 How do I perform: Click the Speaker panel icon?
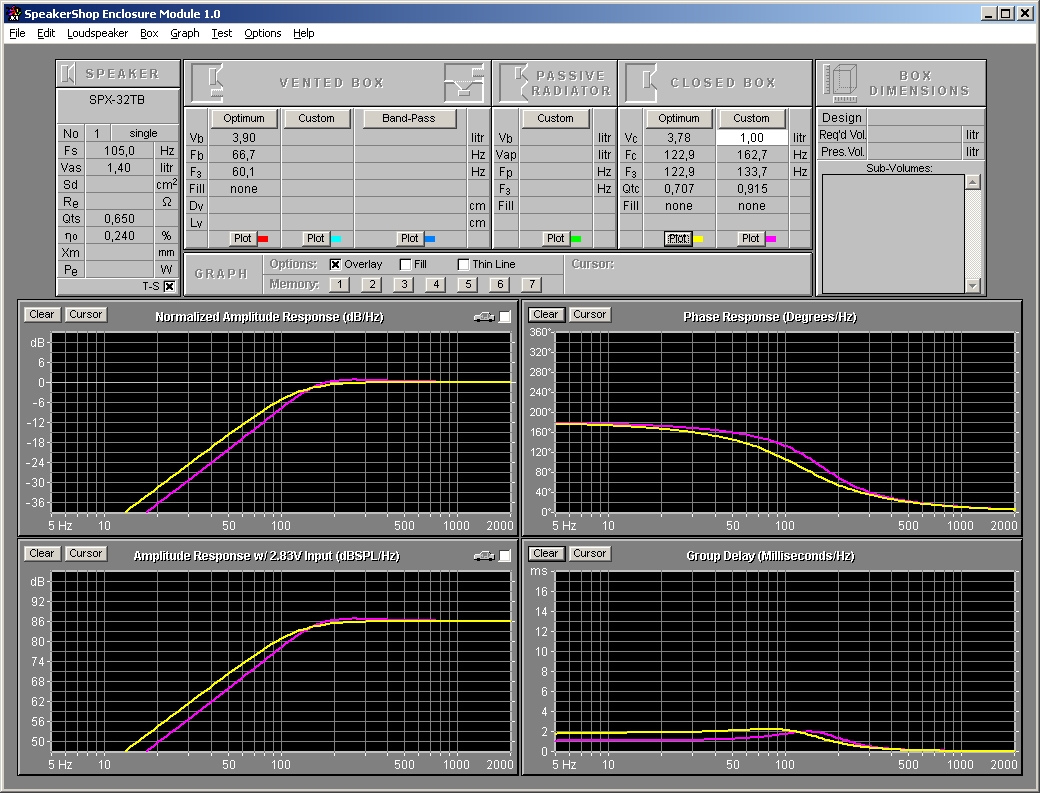(68, 74)
